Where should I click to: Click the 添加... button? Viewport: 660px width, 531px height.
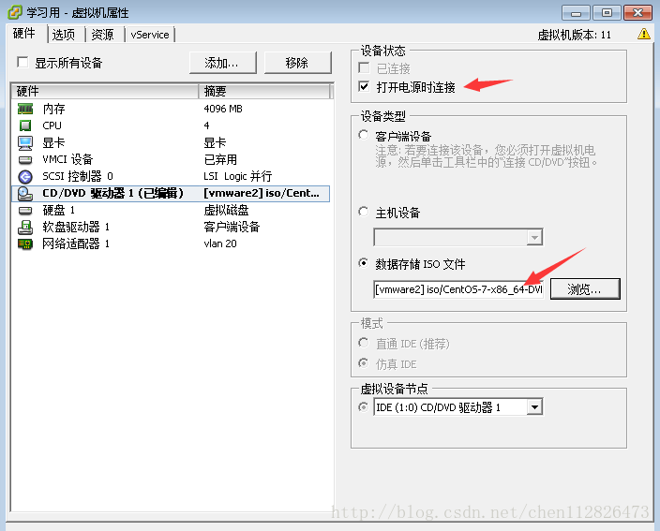coord(223,63)
